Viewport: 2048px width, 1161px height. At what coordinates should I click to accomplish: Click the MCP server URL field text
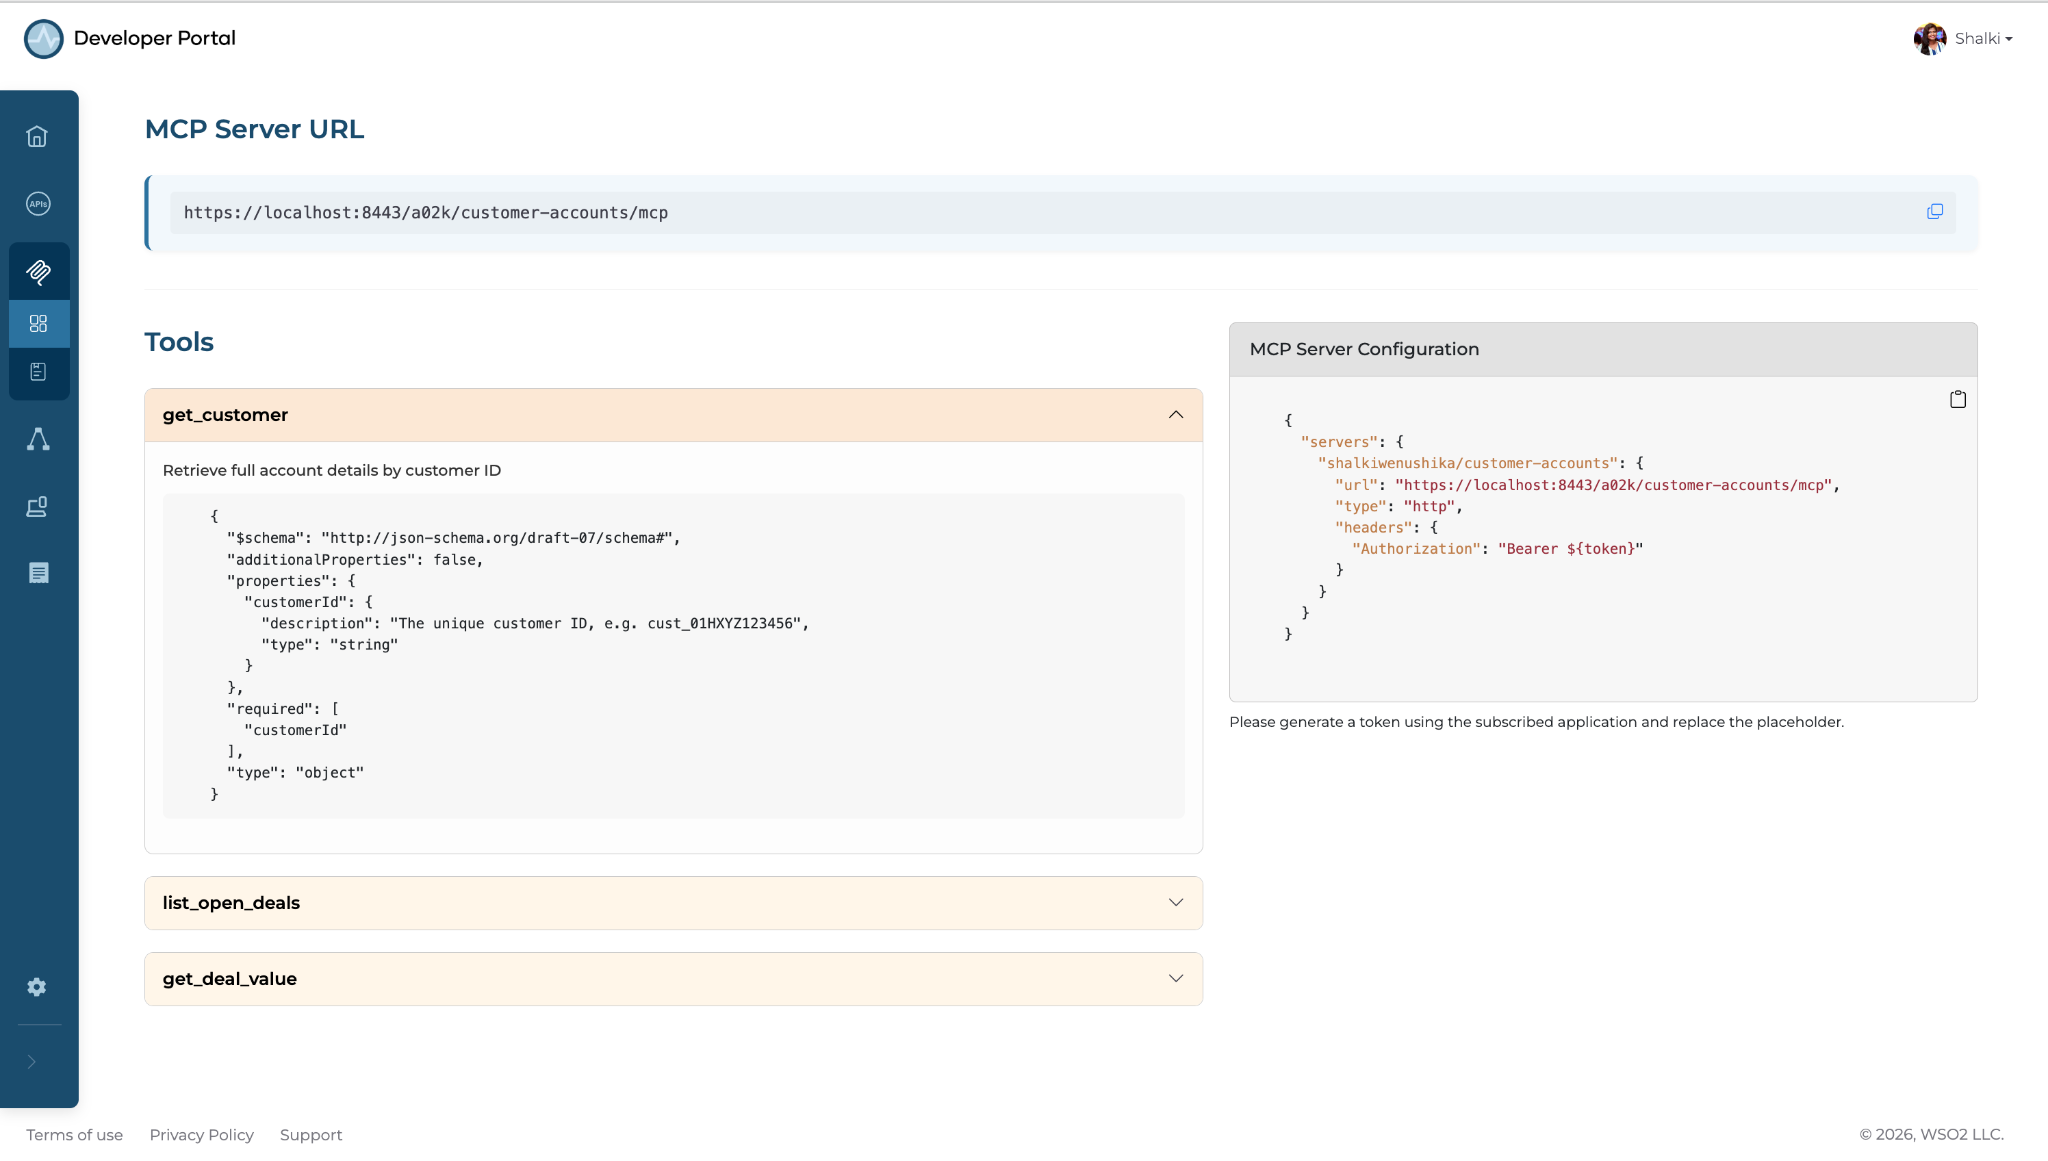click(426, 213)
